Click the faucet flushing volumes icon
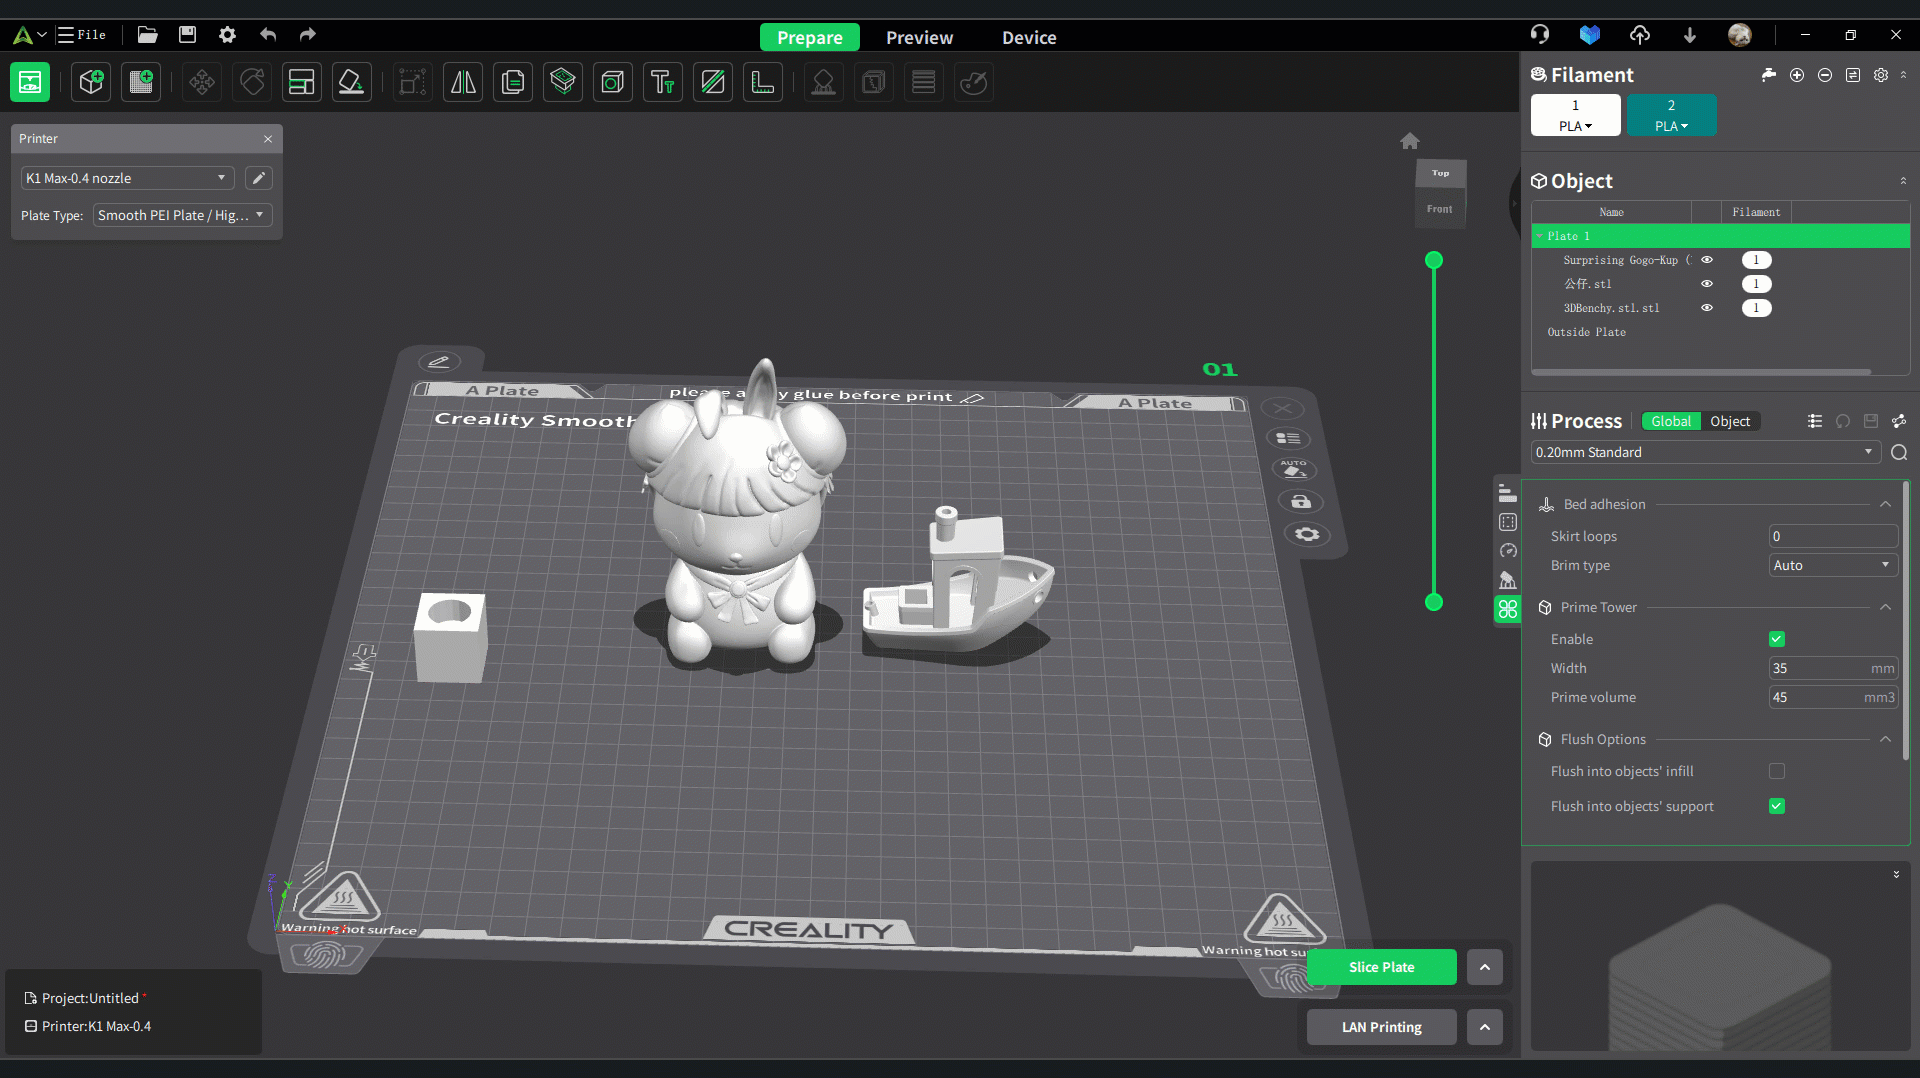Screen dimensions: 1920x1078 [1768, 75]
